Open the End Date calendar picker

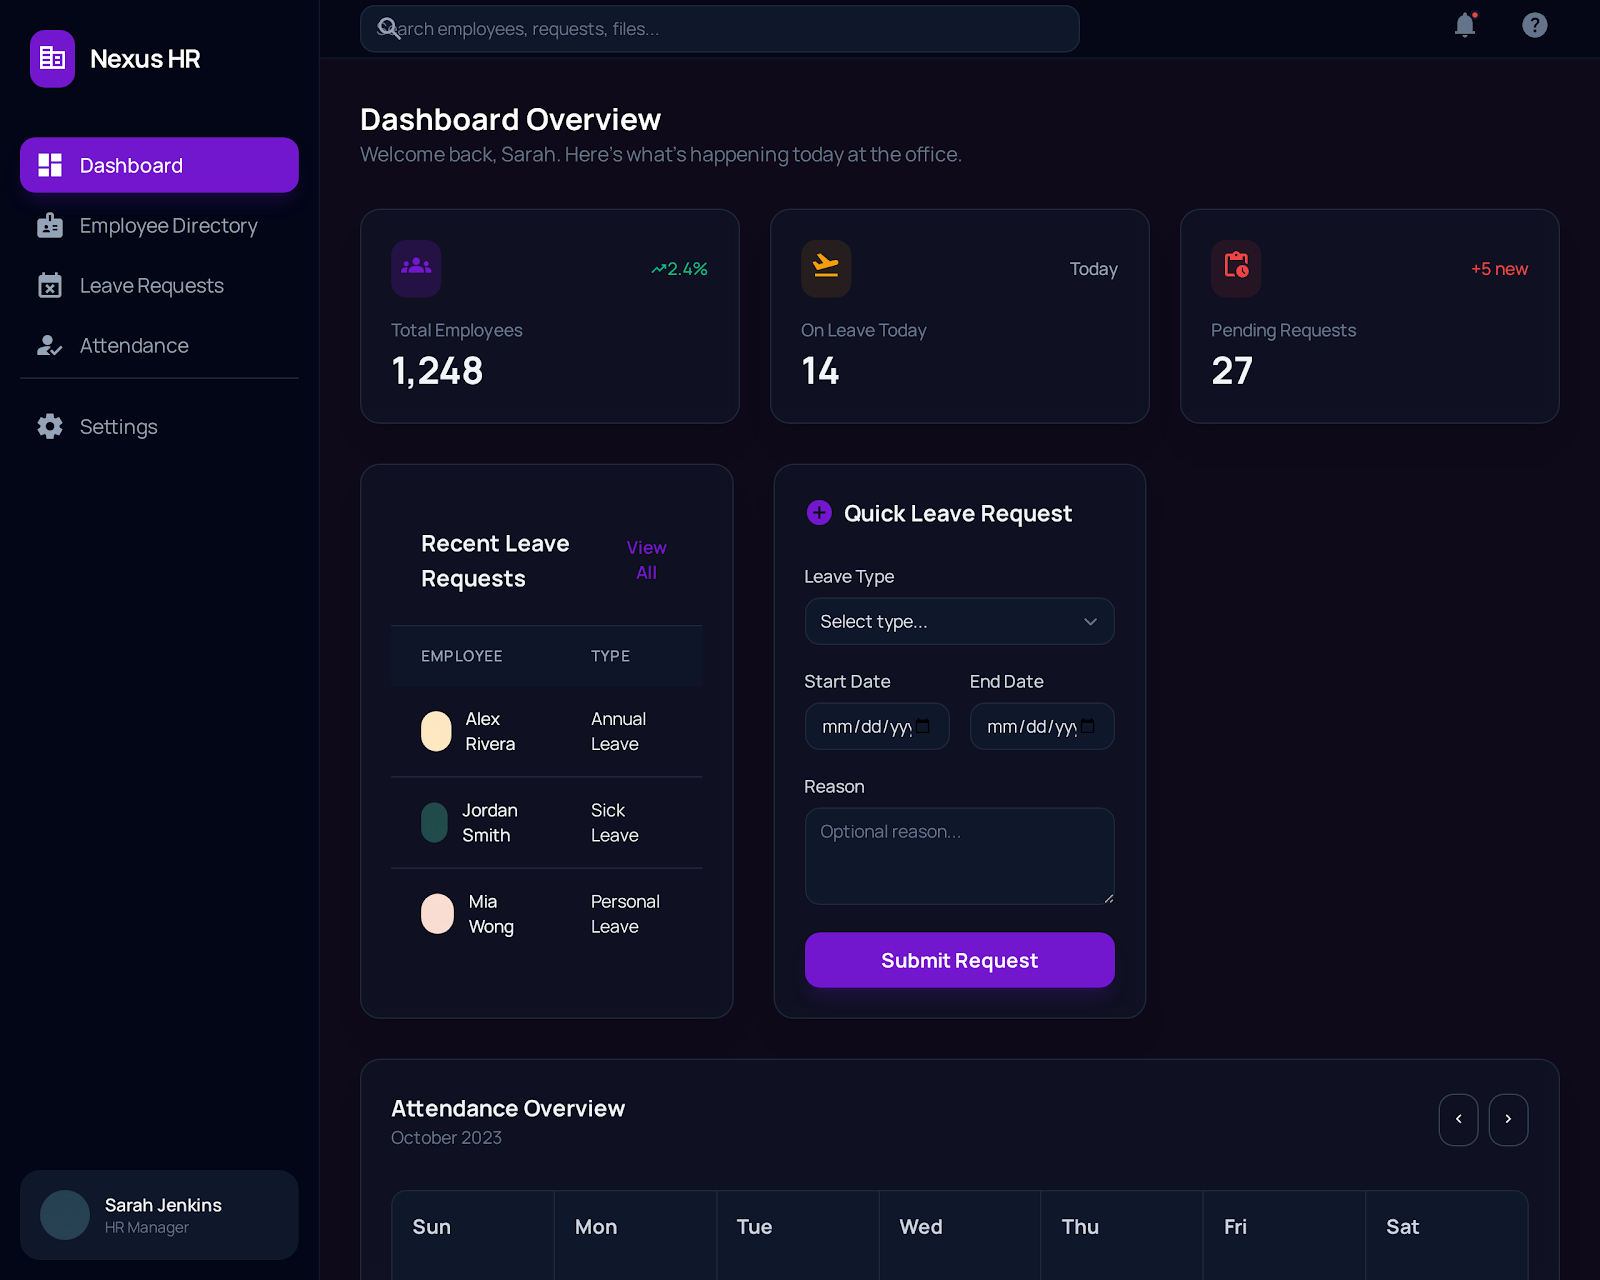pos(1088,727)
